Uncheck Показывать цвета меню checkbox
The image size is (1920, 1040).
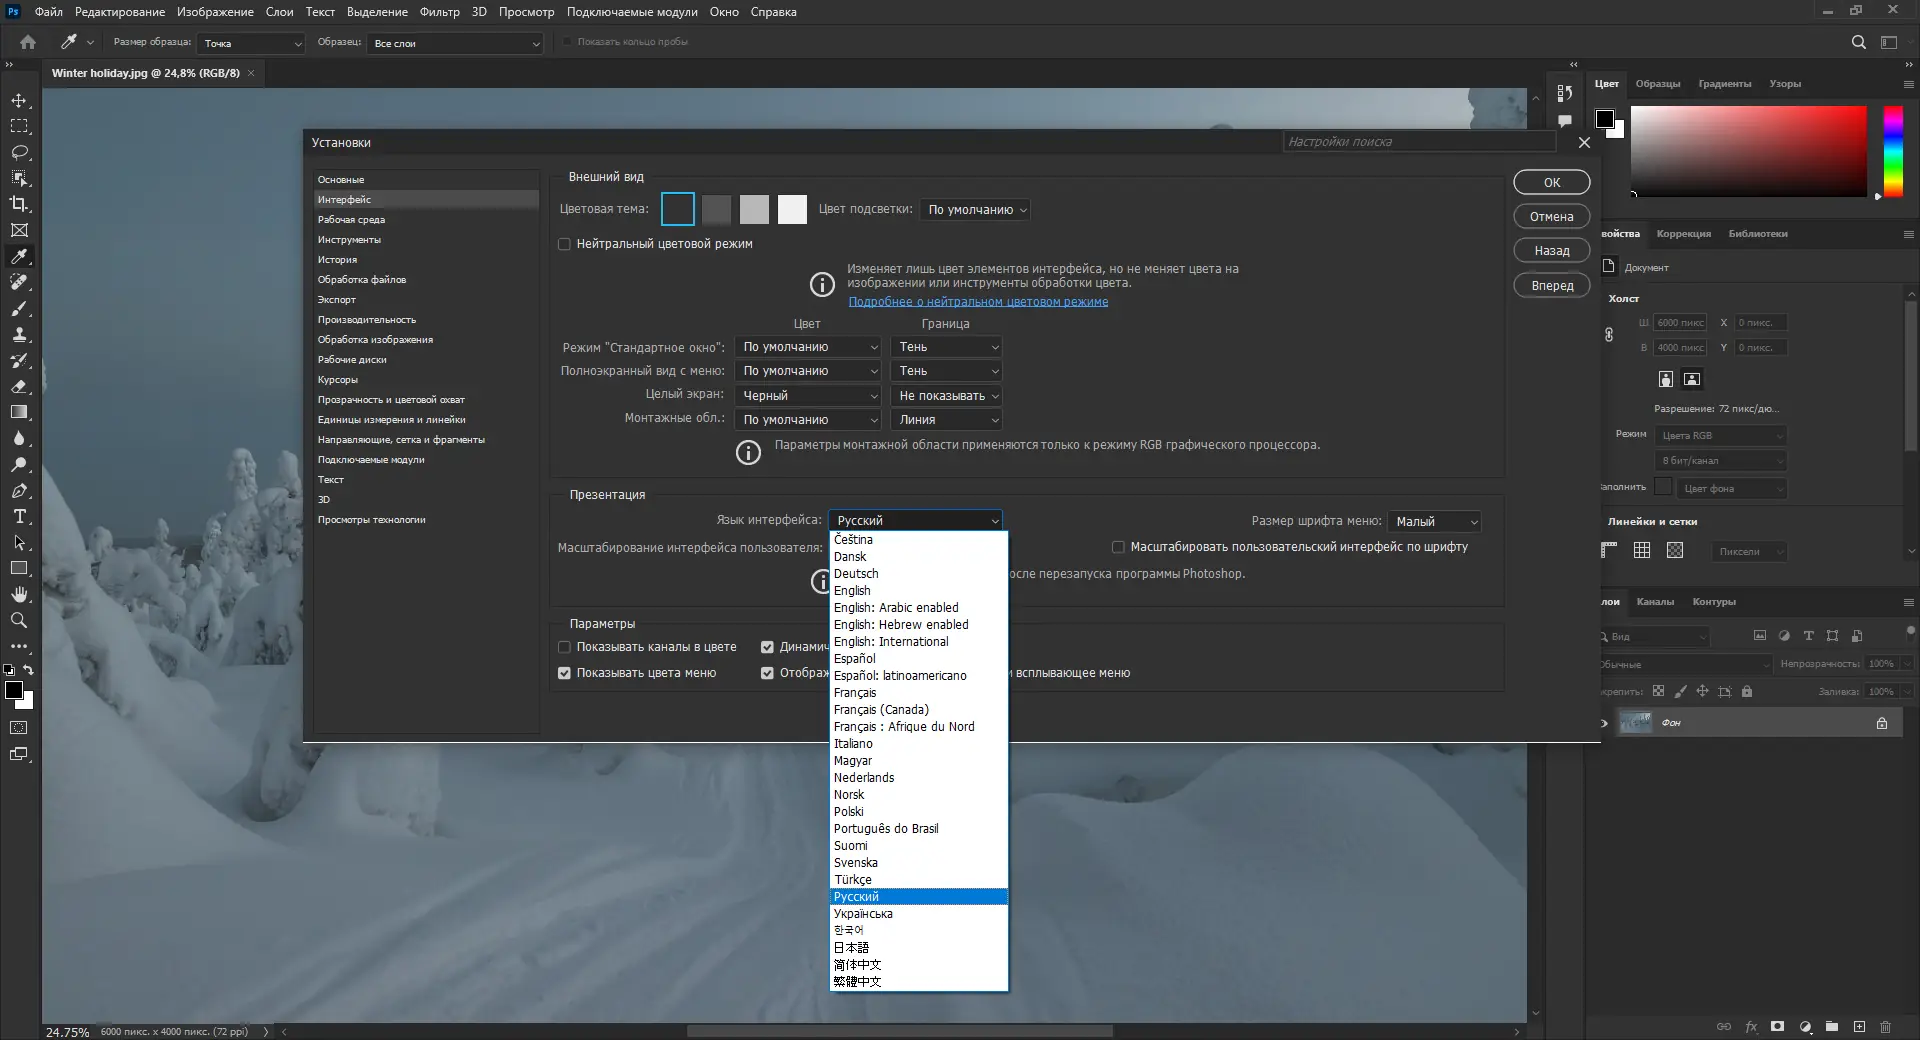pos(564,673)
